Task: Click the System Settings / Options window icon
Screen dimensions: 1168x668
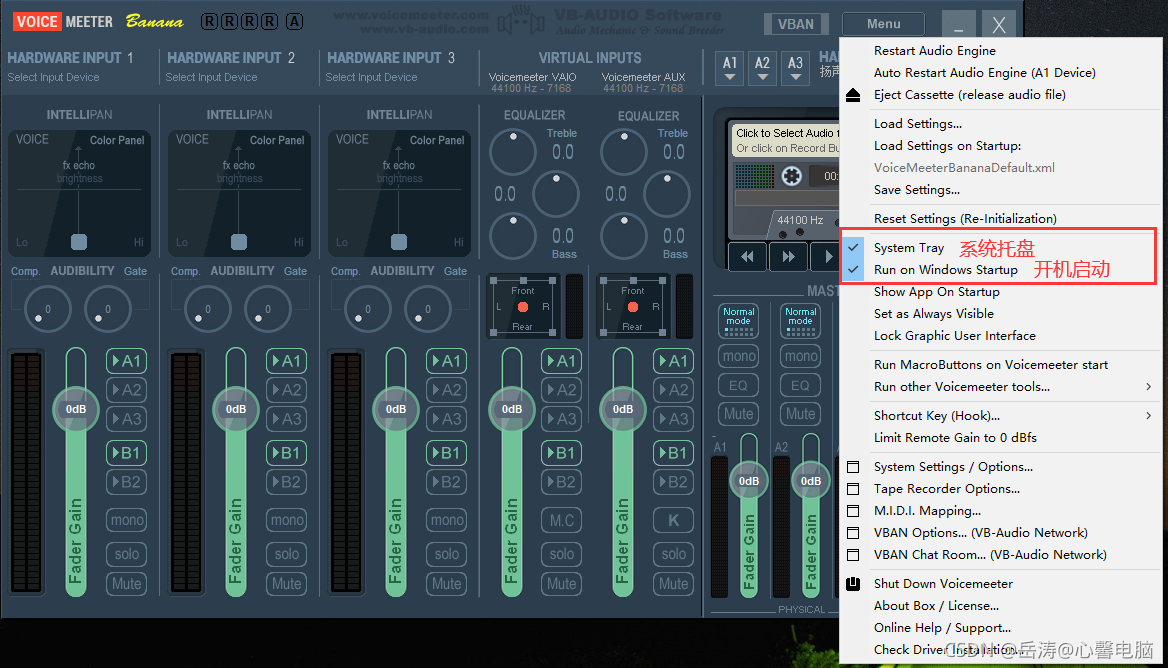Action: tap(853, 467)
